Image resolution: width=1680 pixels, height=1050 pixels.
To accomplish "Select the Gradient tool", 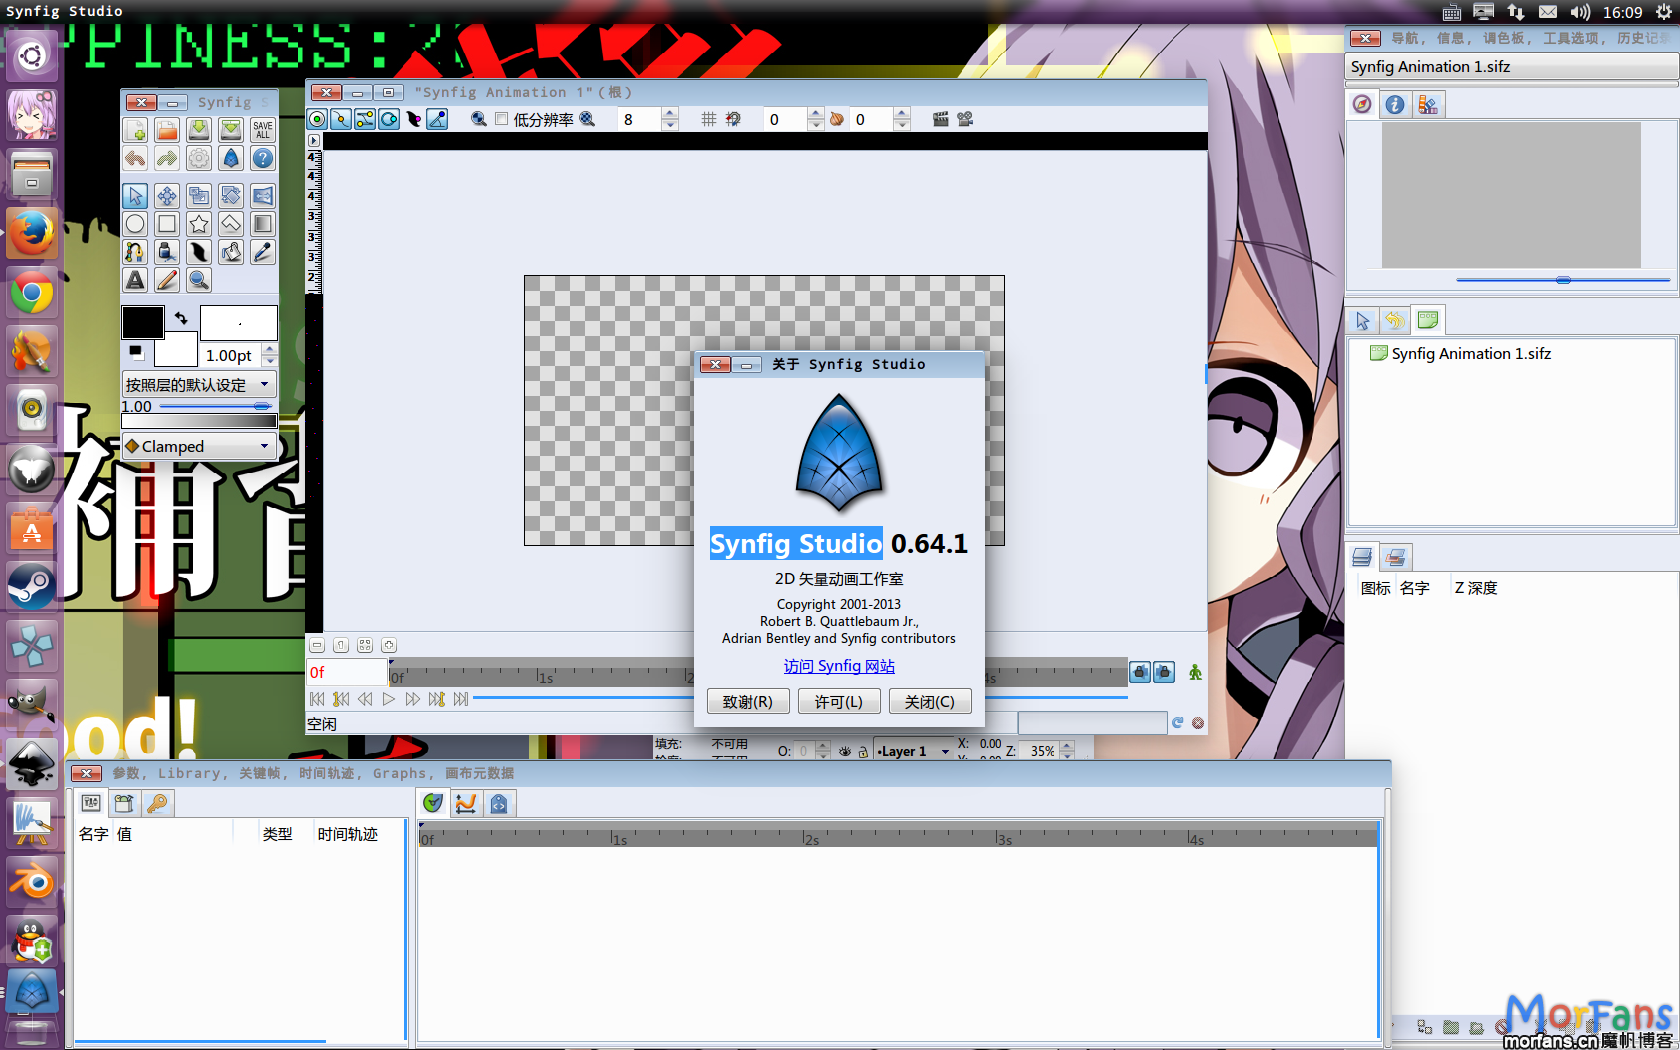I will (x=263, y=224).
